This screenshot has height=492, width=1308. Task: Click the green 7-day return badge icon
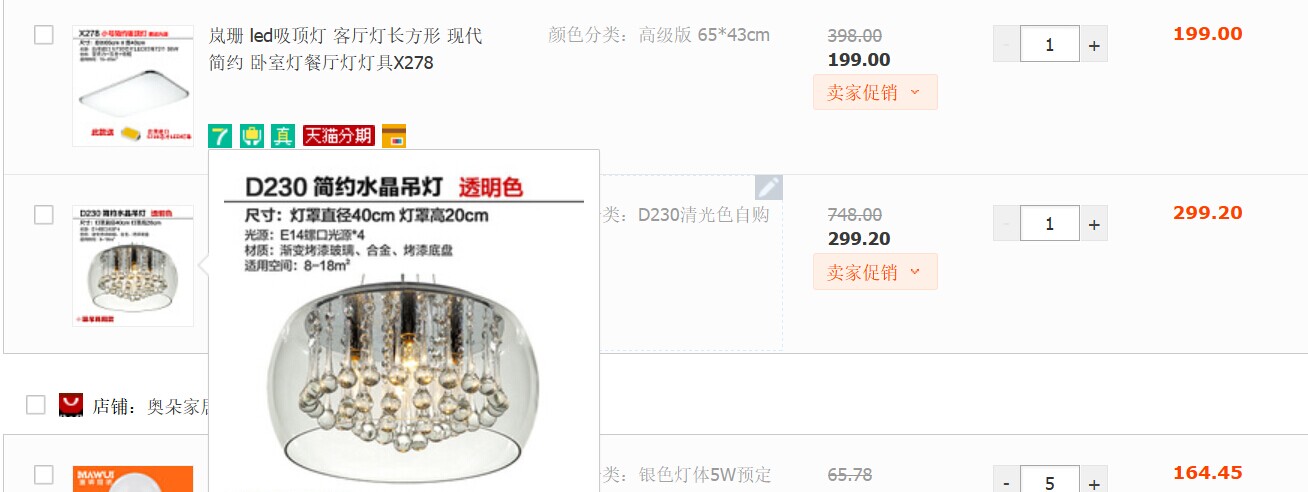[x=220, y=135]
